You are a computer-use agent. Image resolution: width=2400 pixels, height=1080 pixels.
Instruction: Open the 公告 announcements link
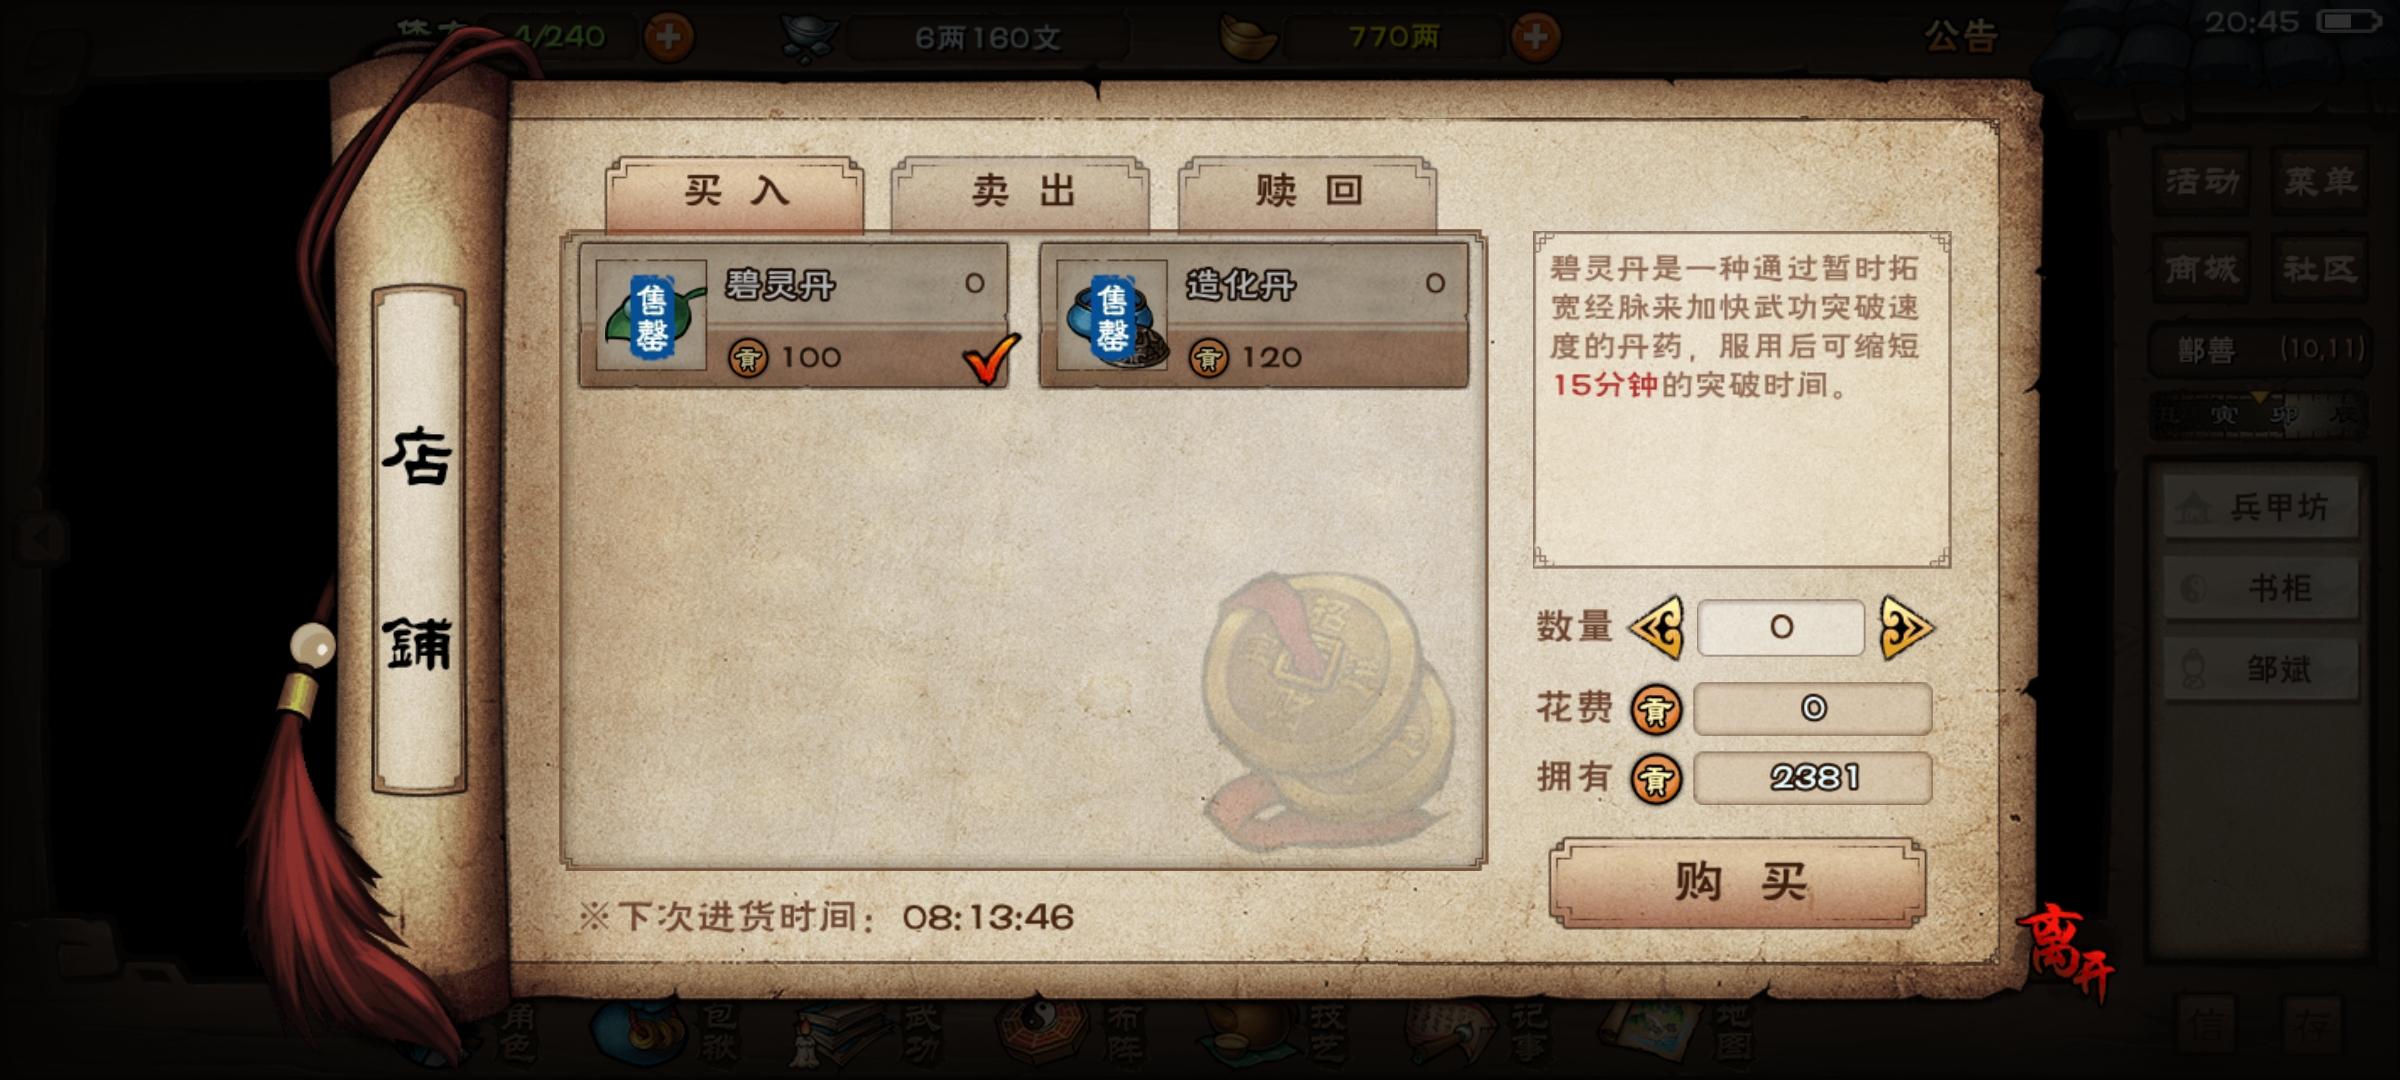(1962, 37)
